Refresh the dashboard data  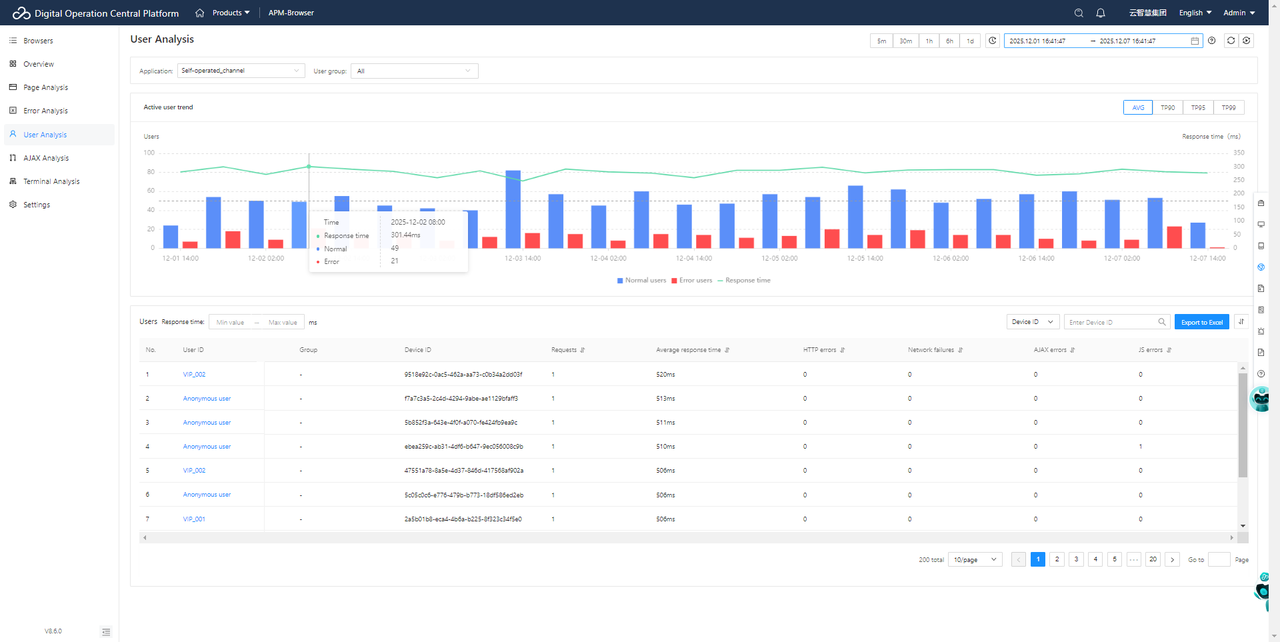pyautogui.click(x=1231, y=40)
